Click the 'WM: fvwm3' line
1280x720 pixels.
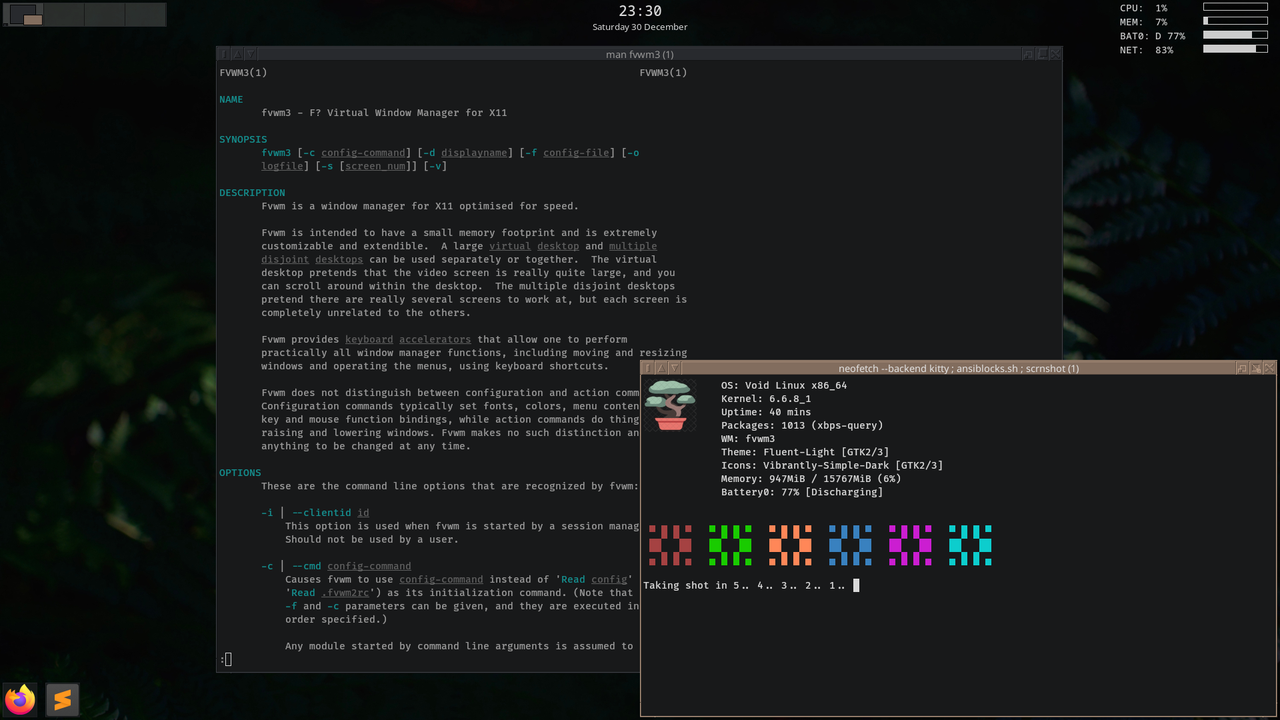[748, 438]
